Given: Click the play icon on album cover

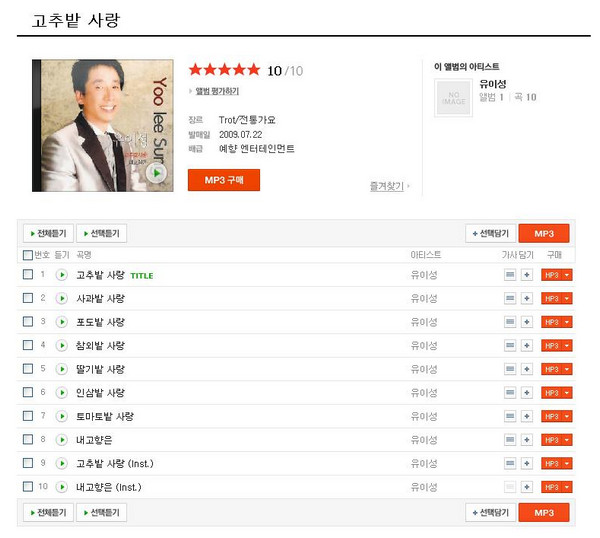Looking at the screenshot, I should (155, 172).
